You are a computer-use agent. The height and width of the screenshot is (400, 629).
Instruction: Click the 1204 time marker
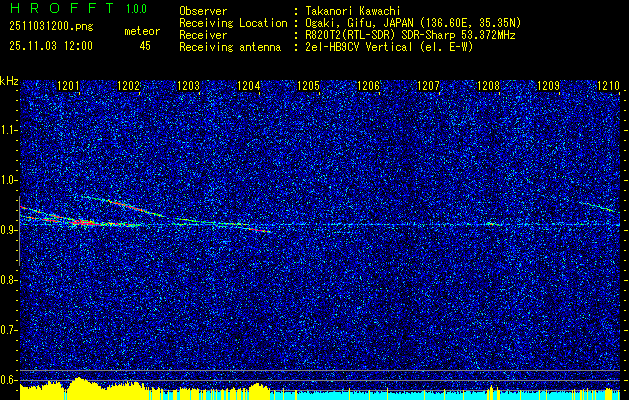point(249,86)
